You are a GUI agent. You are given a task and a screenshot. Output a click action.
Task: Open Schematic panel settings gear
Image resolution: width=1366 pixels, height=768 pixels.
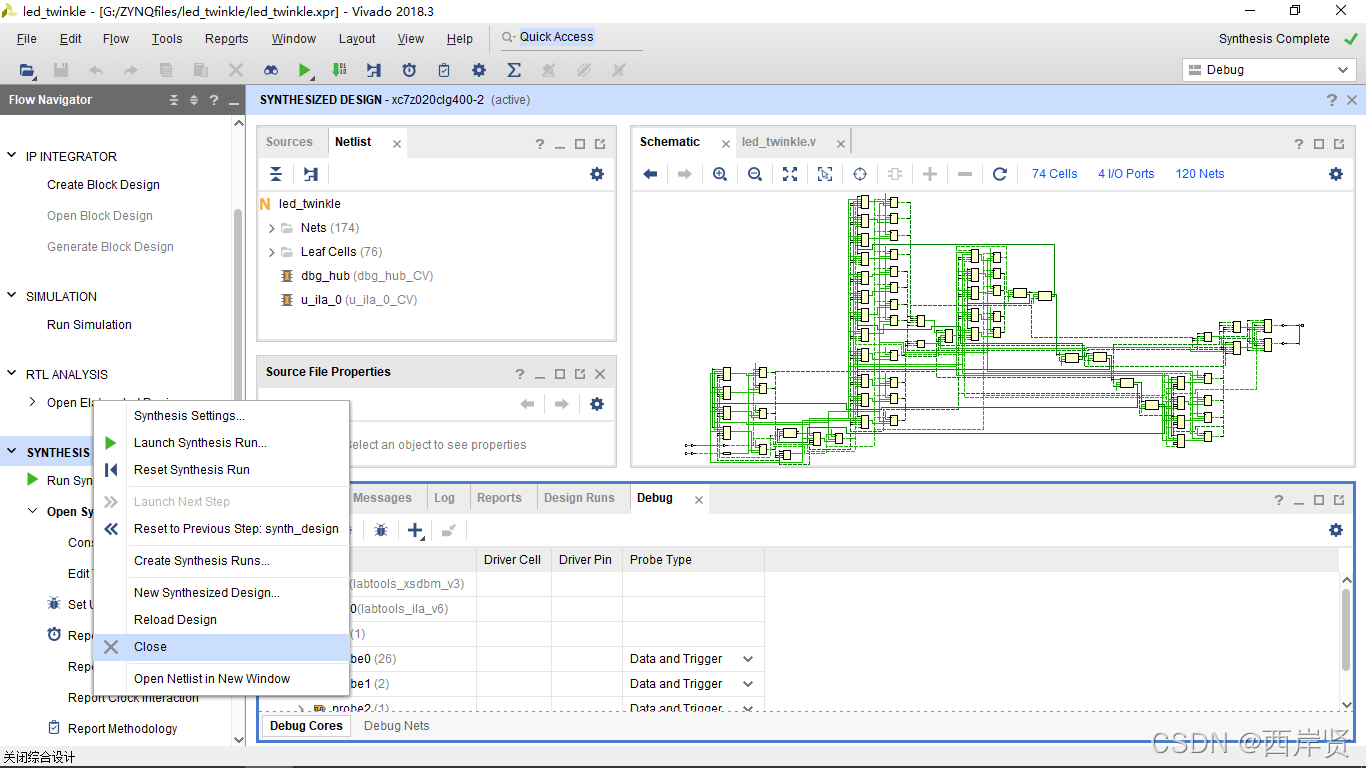coord(1336,174)
